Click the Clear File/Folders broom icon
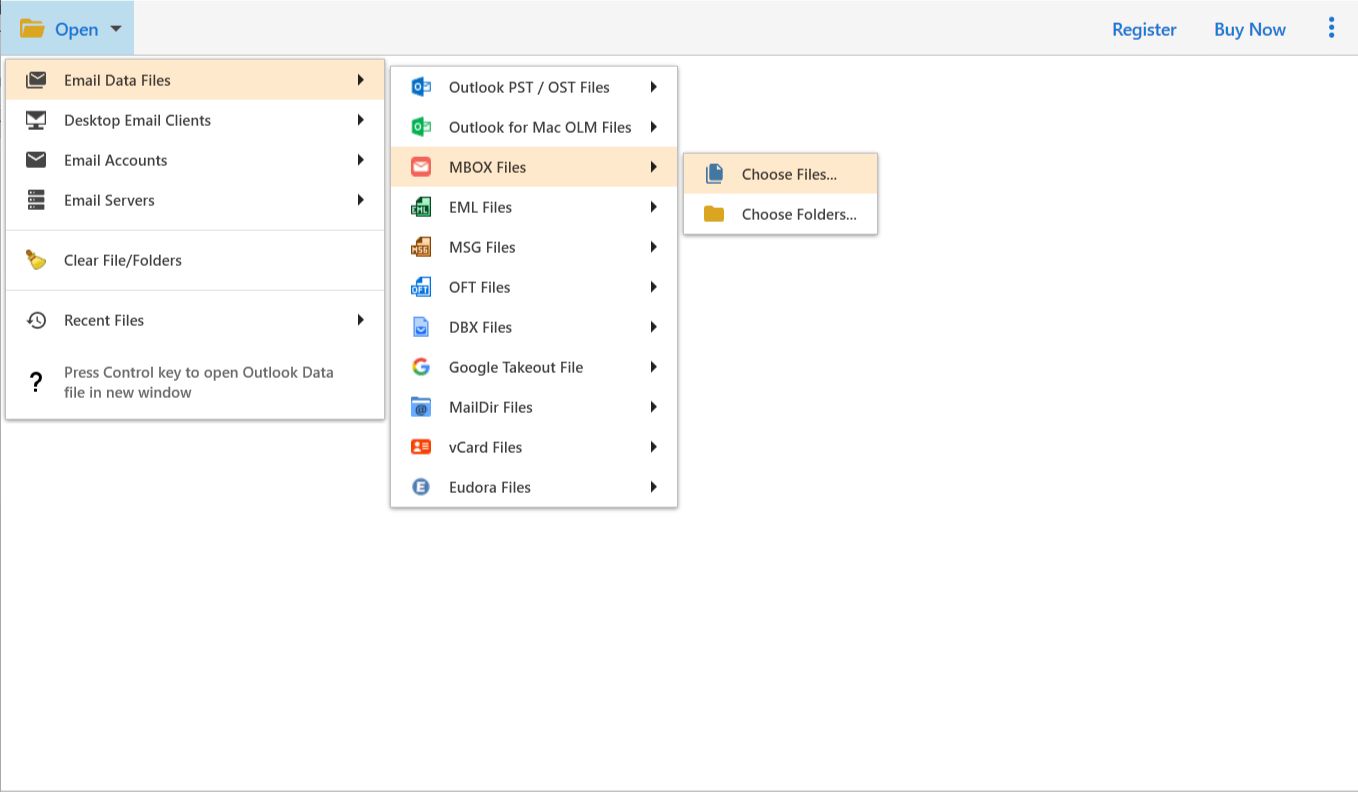The width and height of the screenshot is (1358, 792). tap(36, 260)
